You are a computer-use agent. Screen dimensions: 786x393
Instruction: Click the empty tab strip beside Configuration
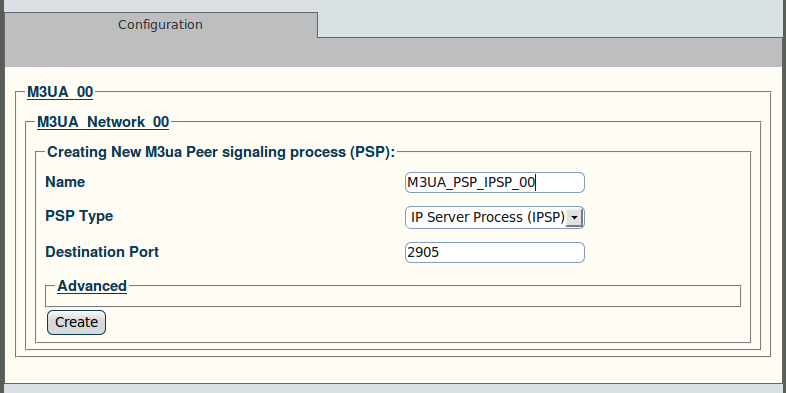pyautogui.click(x=551, y=19)
